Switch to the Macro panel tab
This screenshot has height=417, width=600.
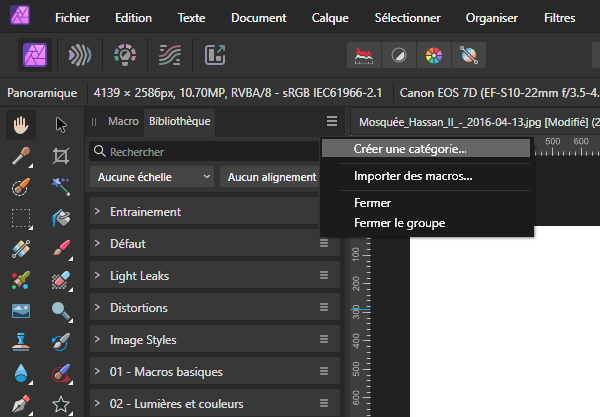(x=123, y=121)
